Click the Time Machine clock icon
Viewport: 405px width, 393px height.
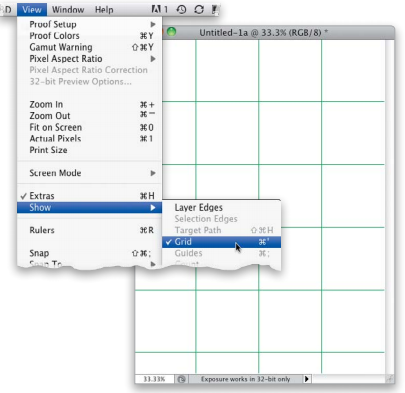(x=181, y=9)
